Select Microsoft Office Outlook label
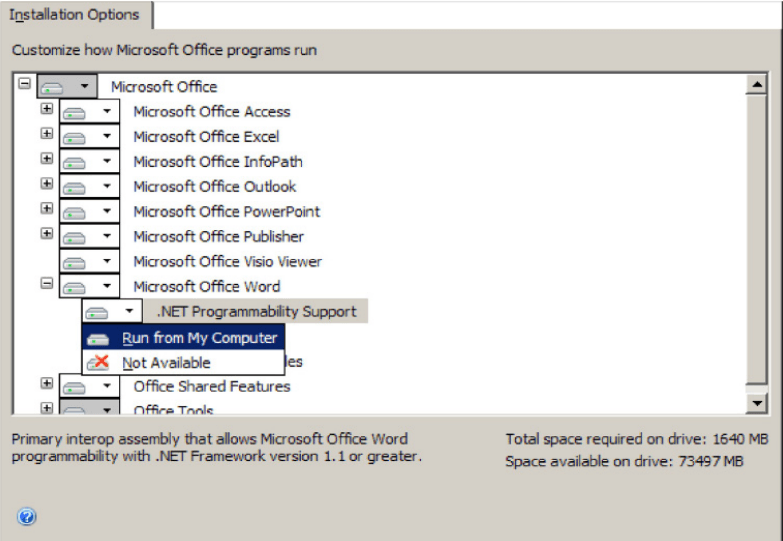The width and height of the screenshot is (783, 541). [215, 187]
